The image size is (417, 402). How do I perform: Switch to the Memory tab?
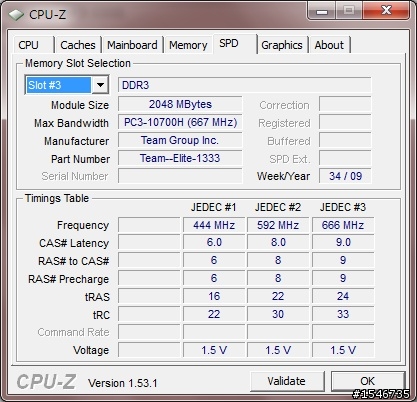[x=188, y=45]
